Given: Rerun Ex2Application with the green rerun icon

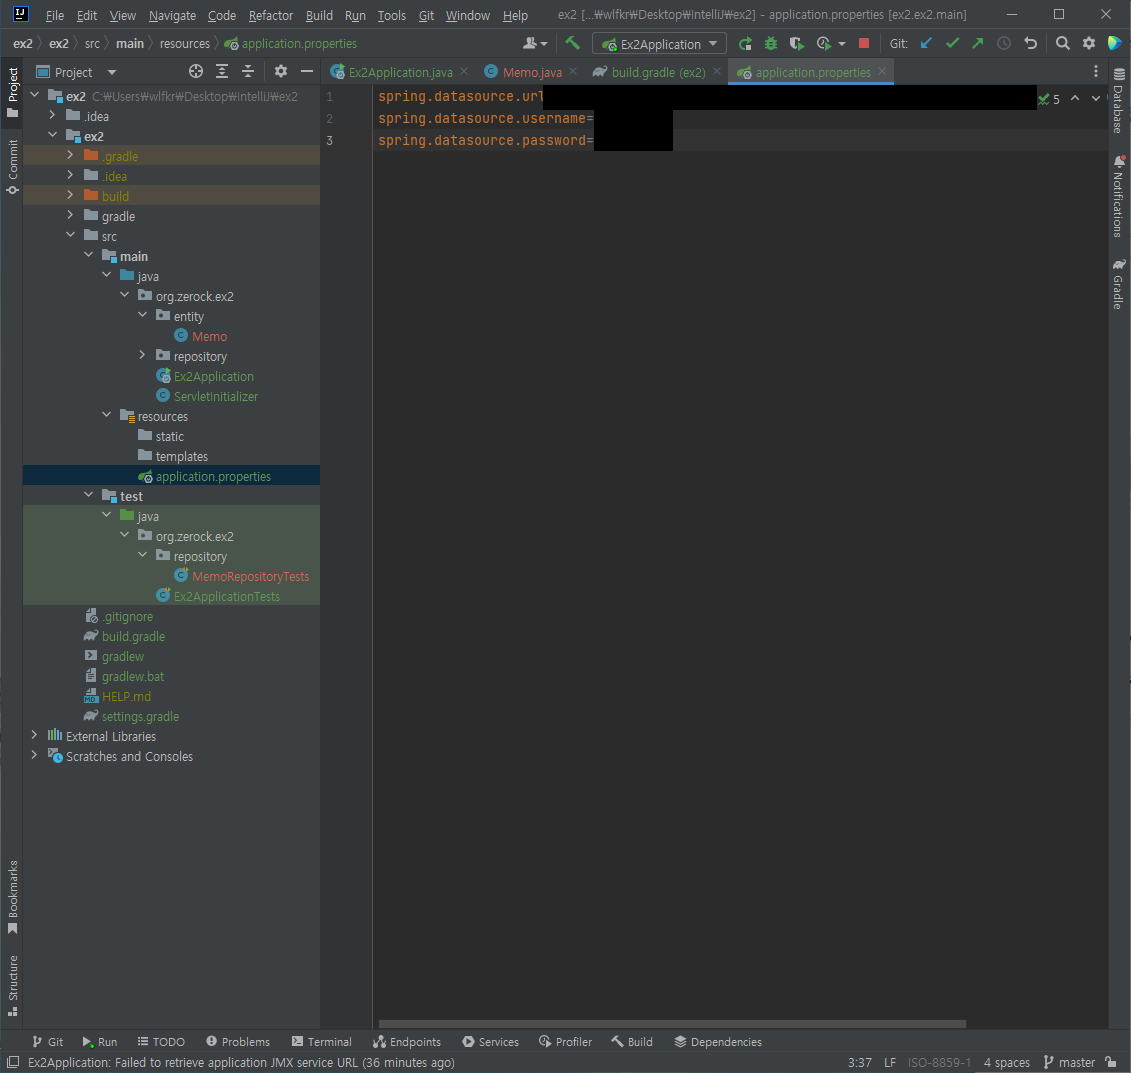Looking at the screenshot, I should (x=745, y=43).
